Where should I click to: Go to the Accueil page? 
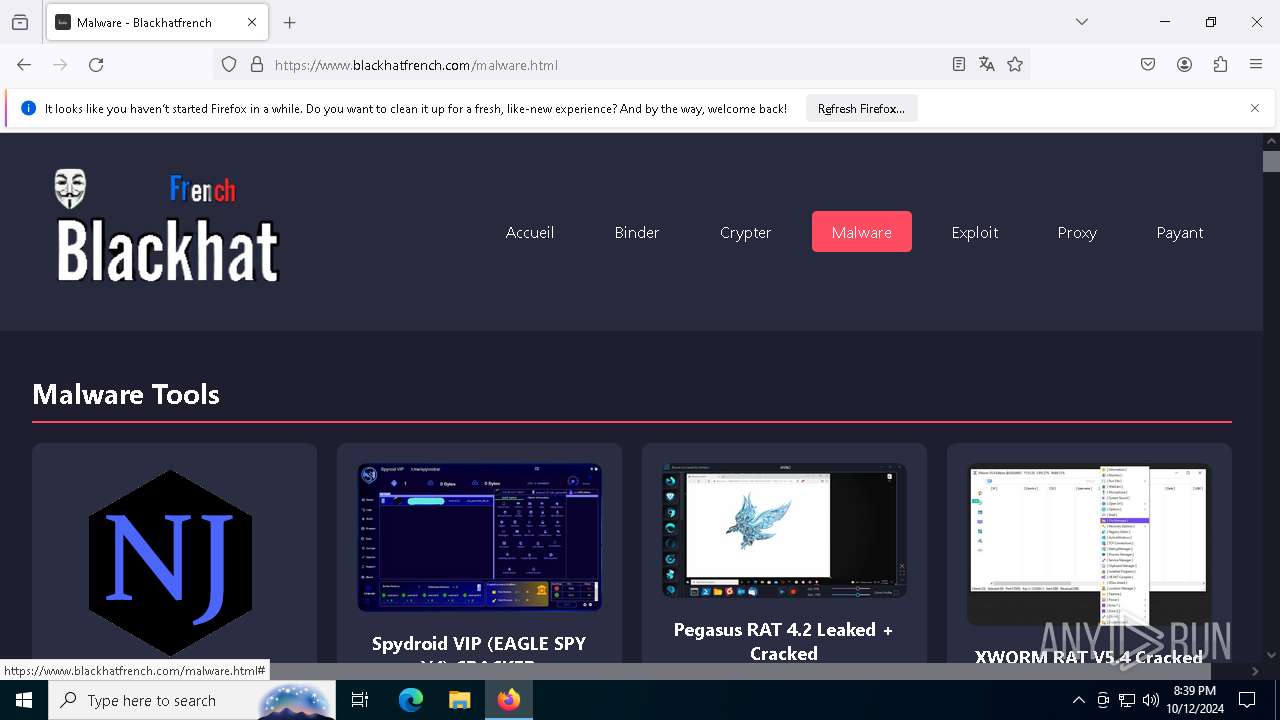[530, 232]
